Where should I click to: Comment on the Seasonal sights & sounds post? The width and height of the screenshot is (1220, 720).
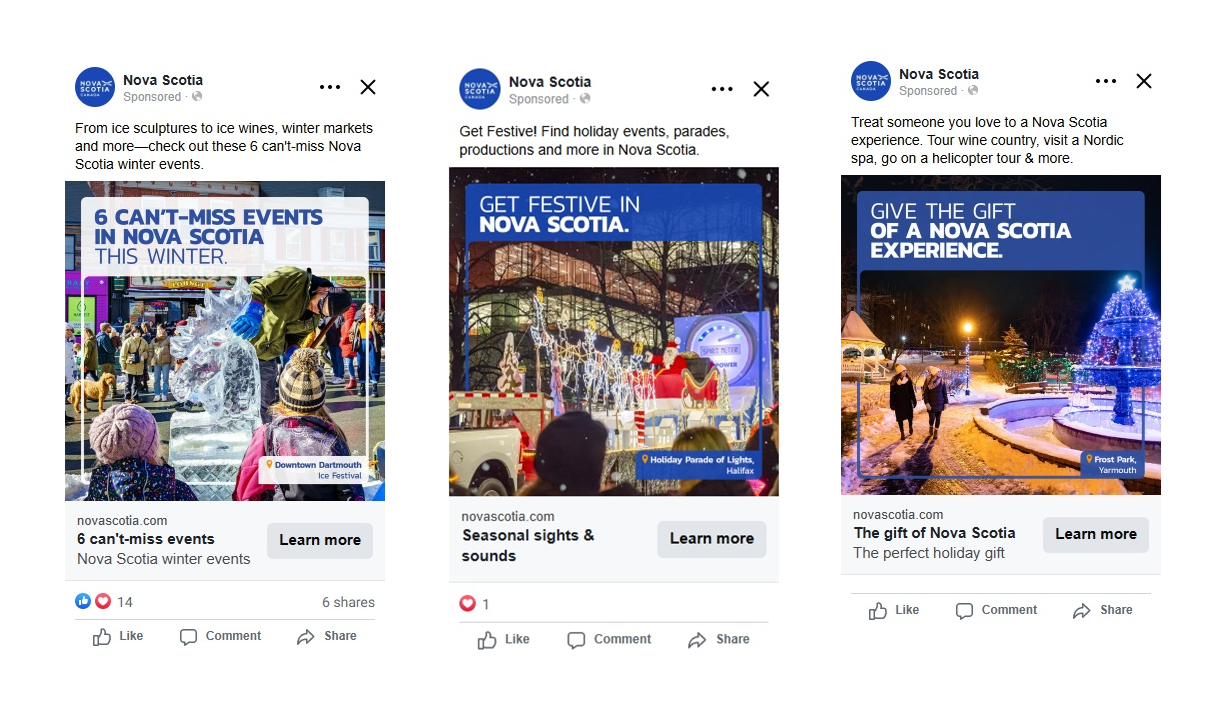coord(609,639)
